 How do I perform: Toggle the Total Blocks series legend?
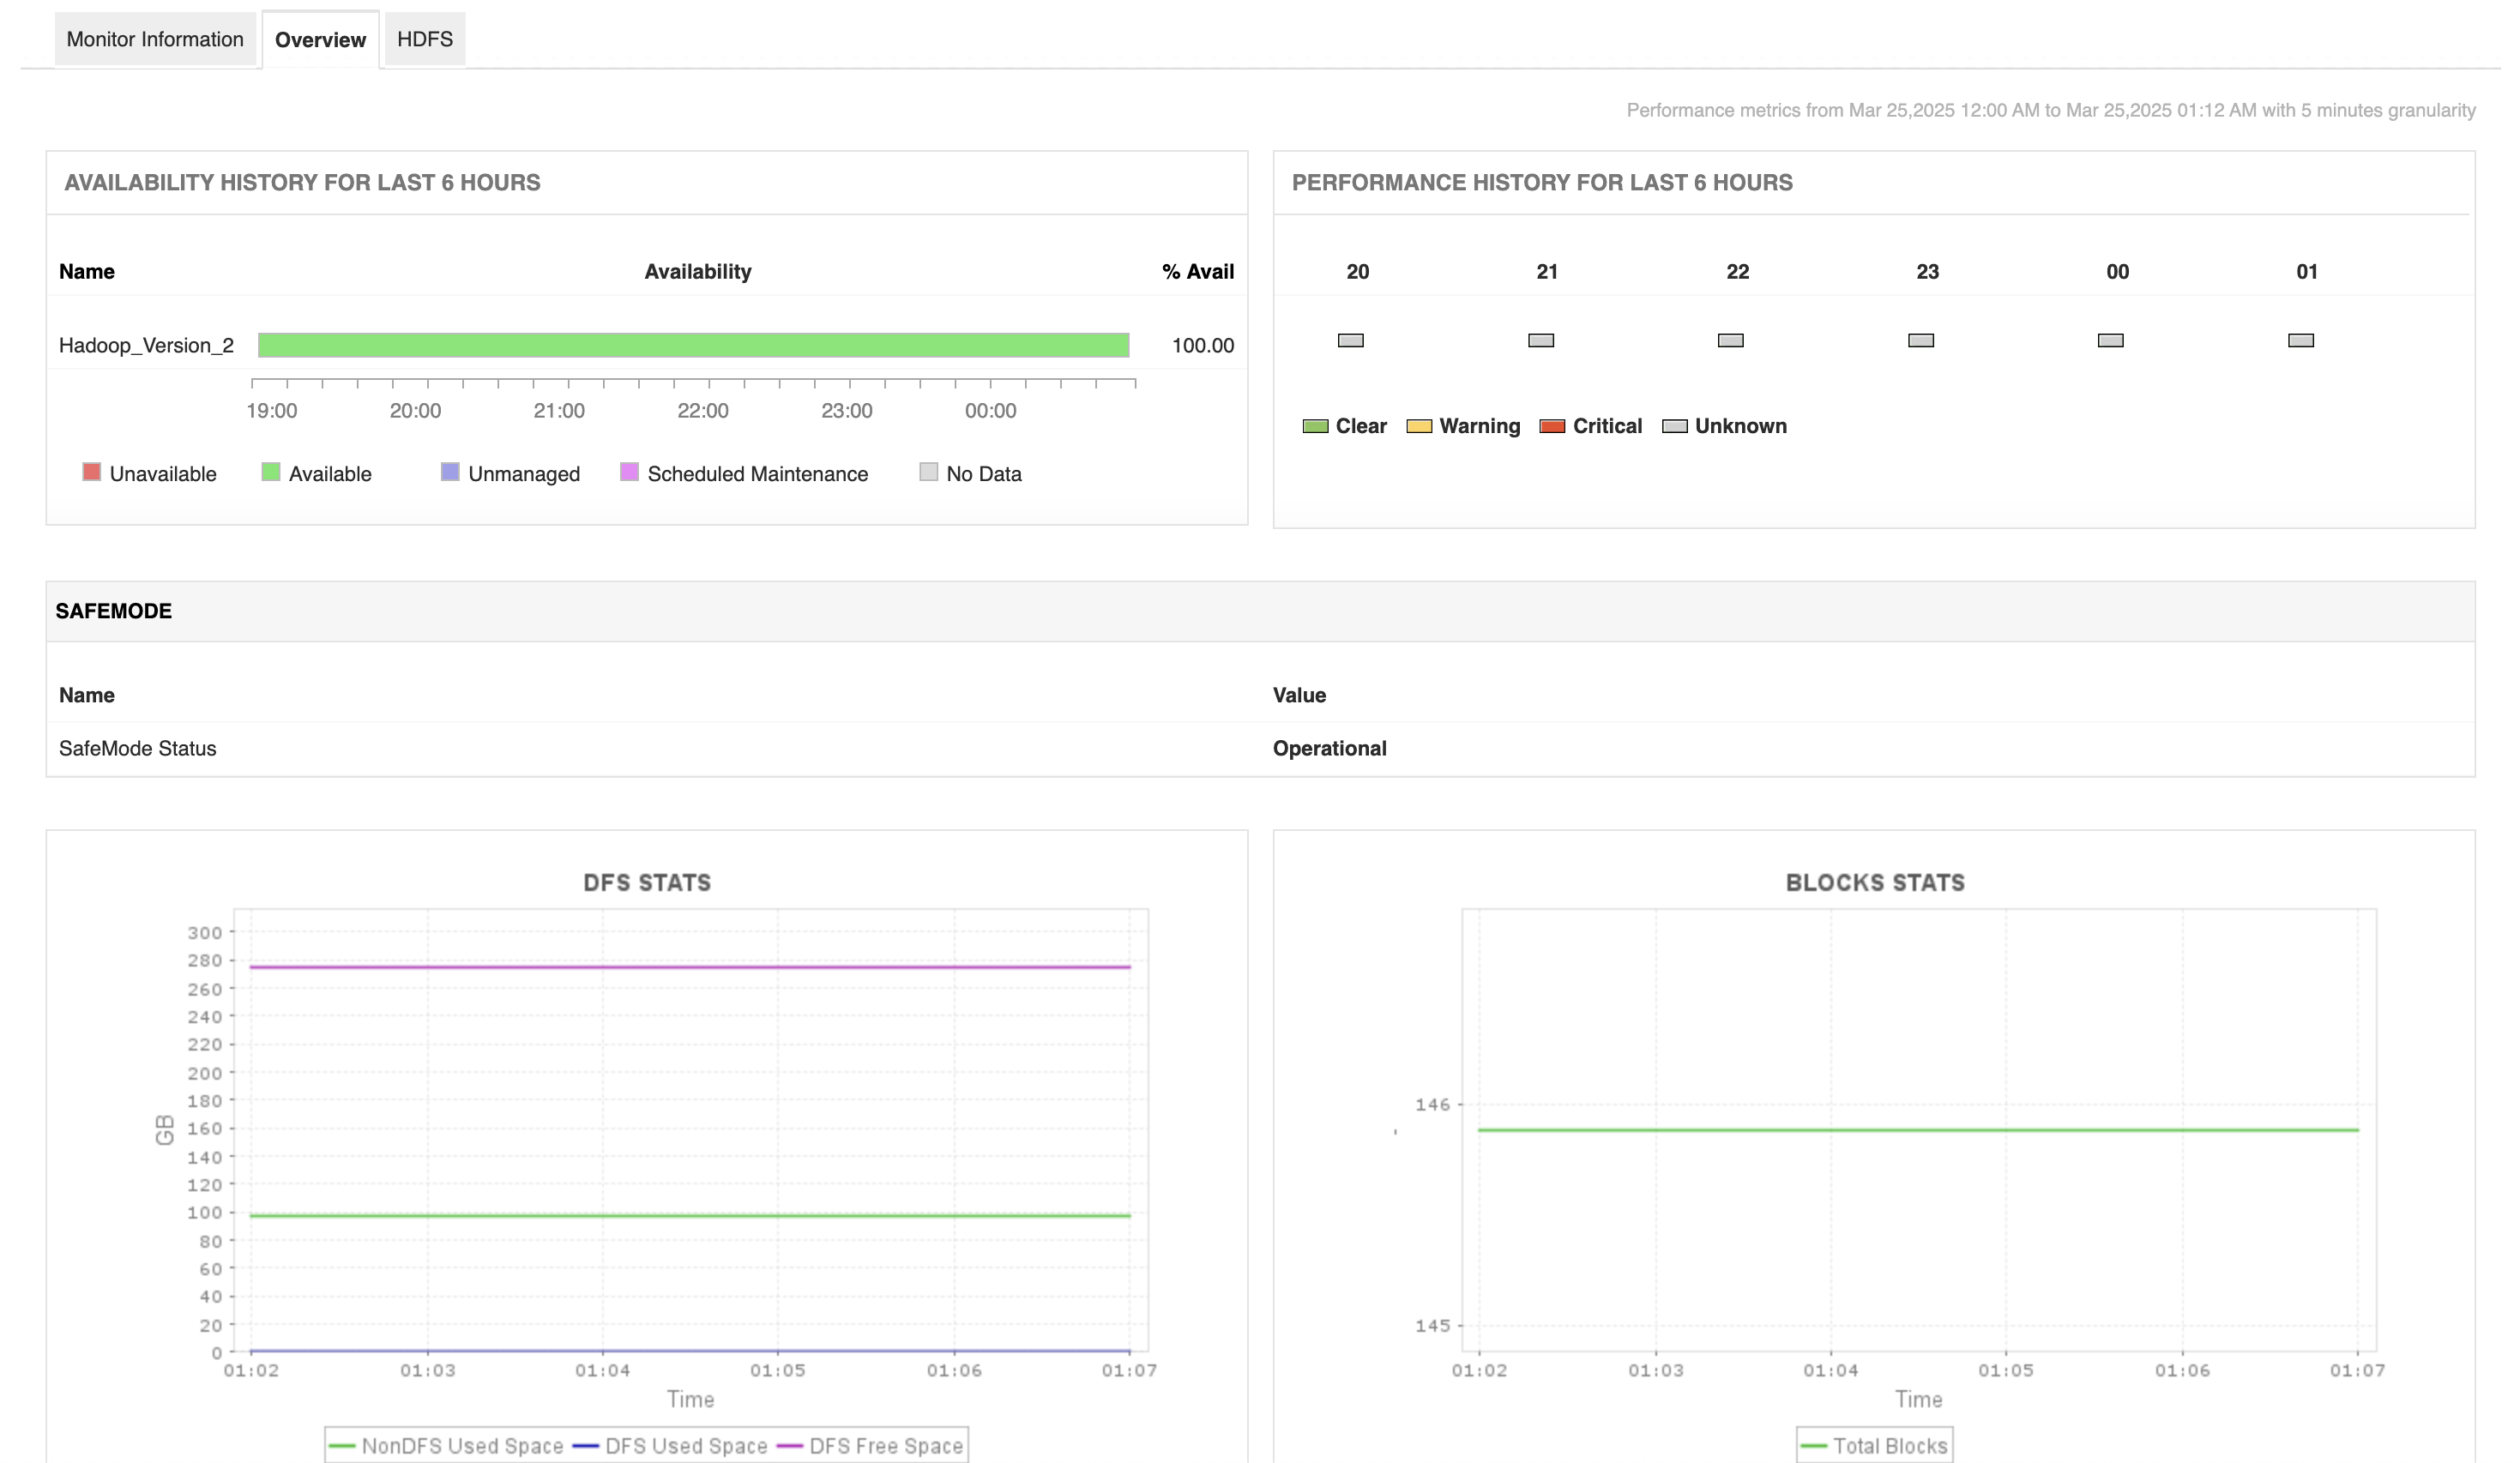click(1886, 1445)
